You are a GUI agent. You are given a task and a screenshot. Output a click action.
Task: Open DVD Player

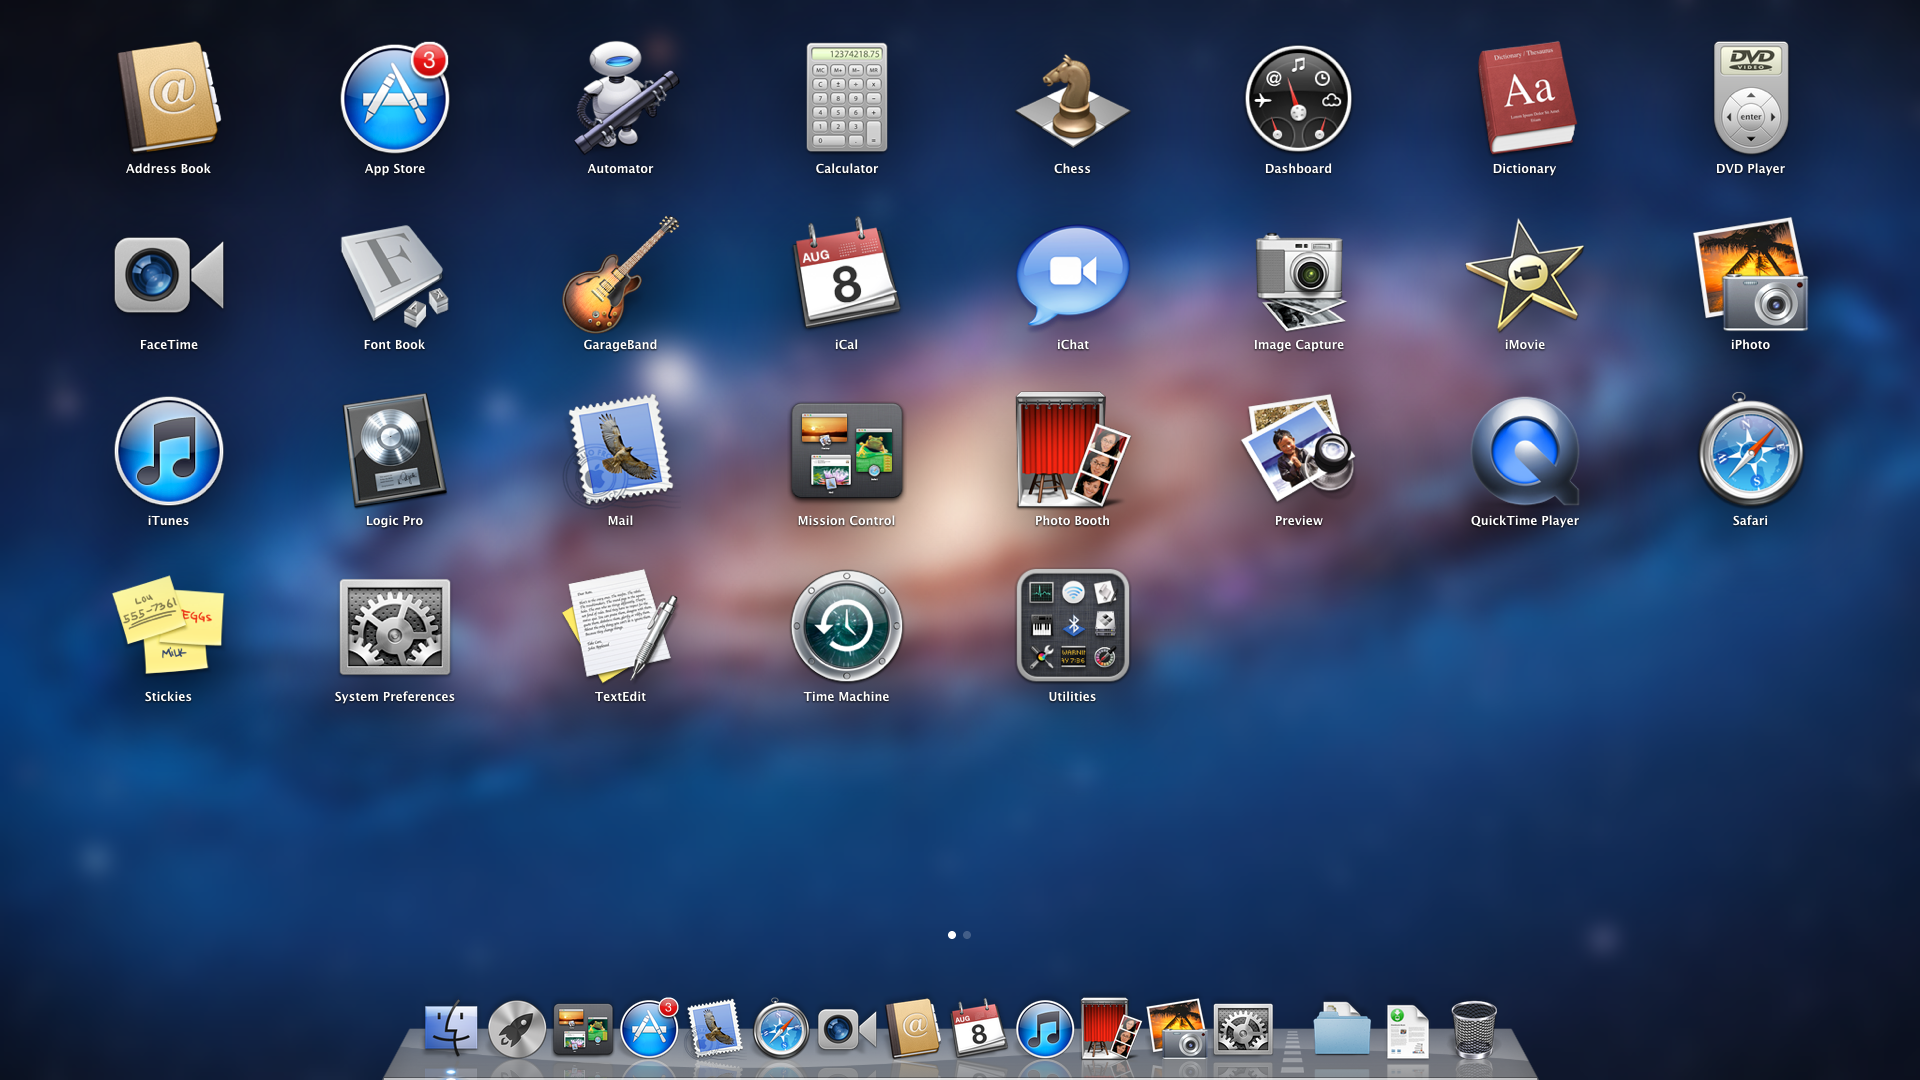[1751, 98]
